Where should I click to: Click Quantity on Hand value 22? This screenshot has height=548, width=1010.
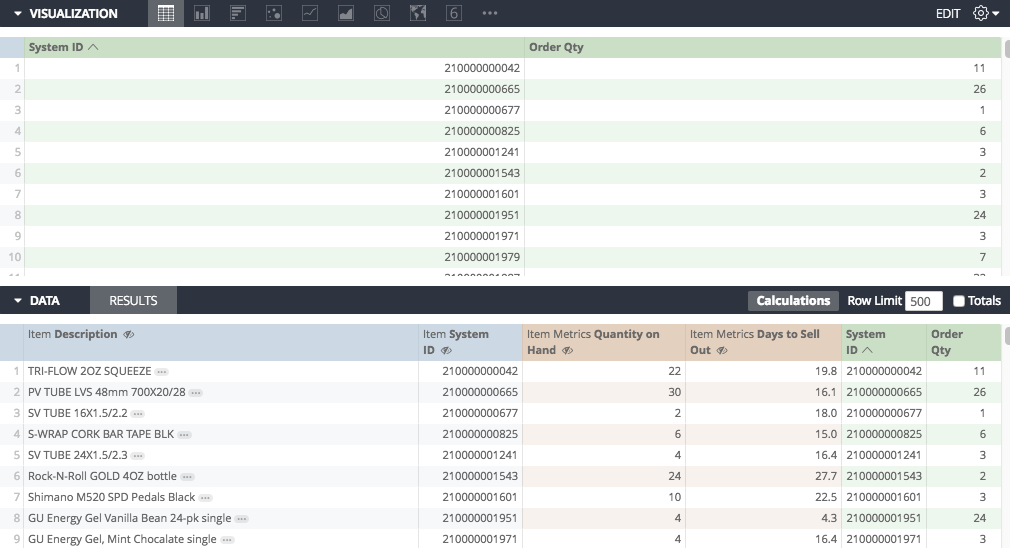pos(674,371)
